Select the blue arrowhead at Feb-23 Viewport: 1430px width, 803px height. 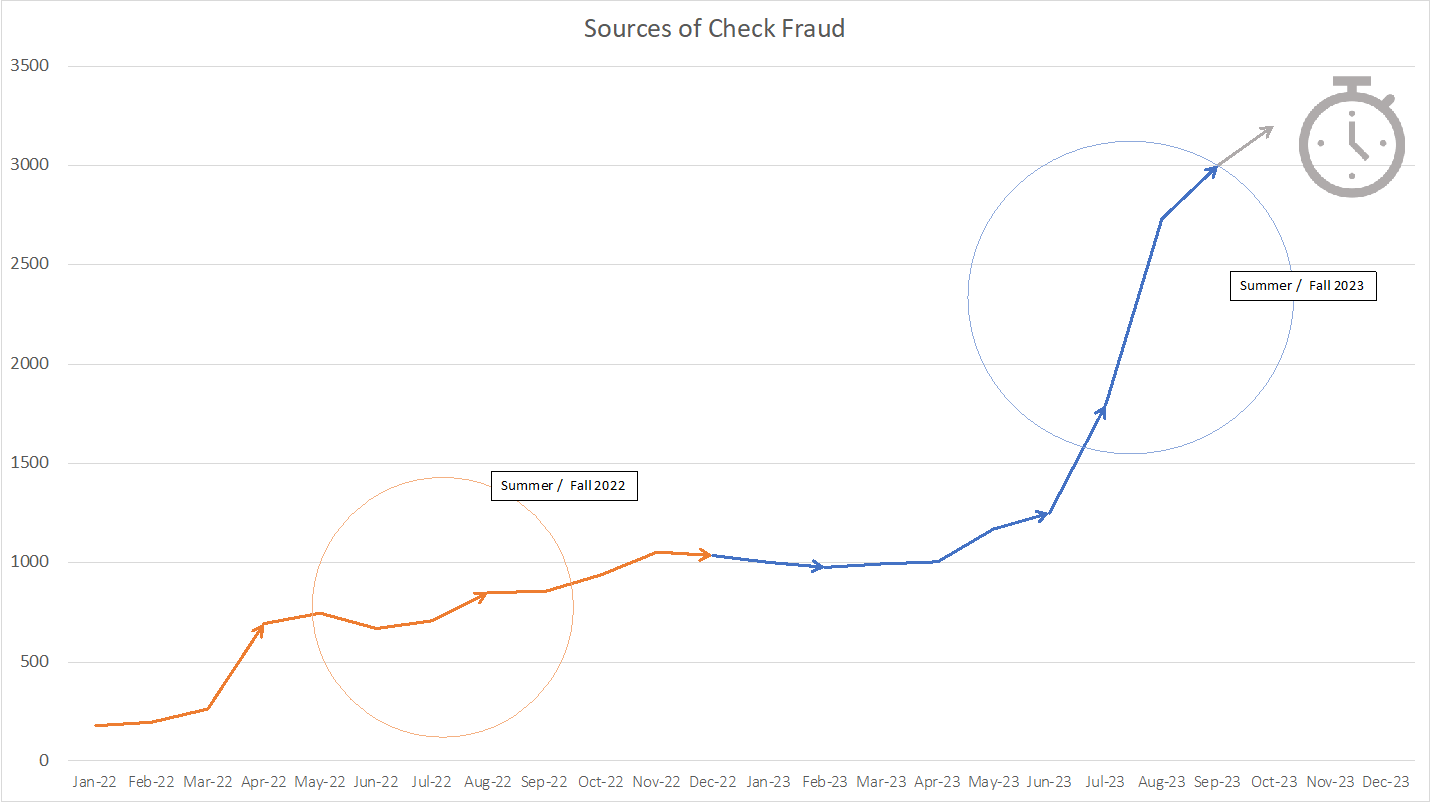click(818, 567)
